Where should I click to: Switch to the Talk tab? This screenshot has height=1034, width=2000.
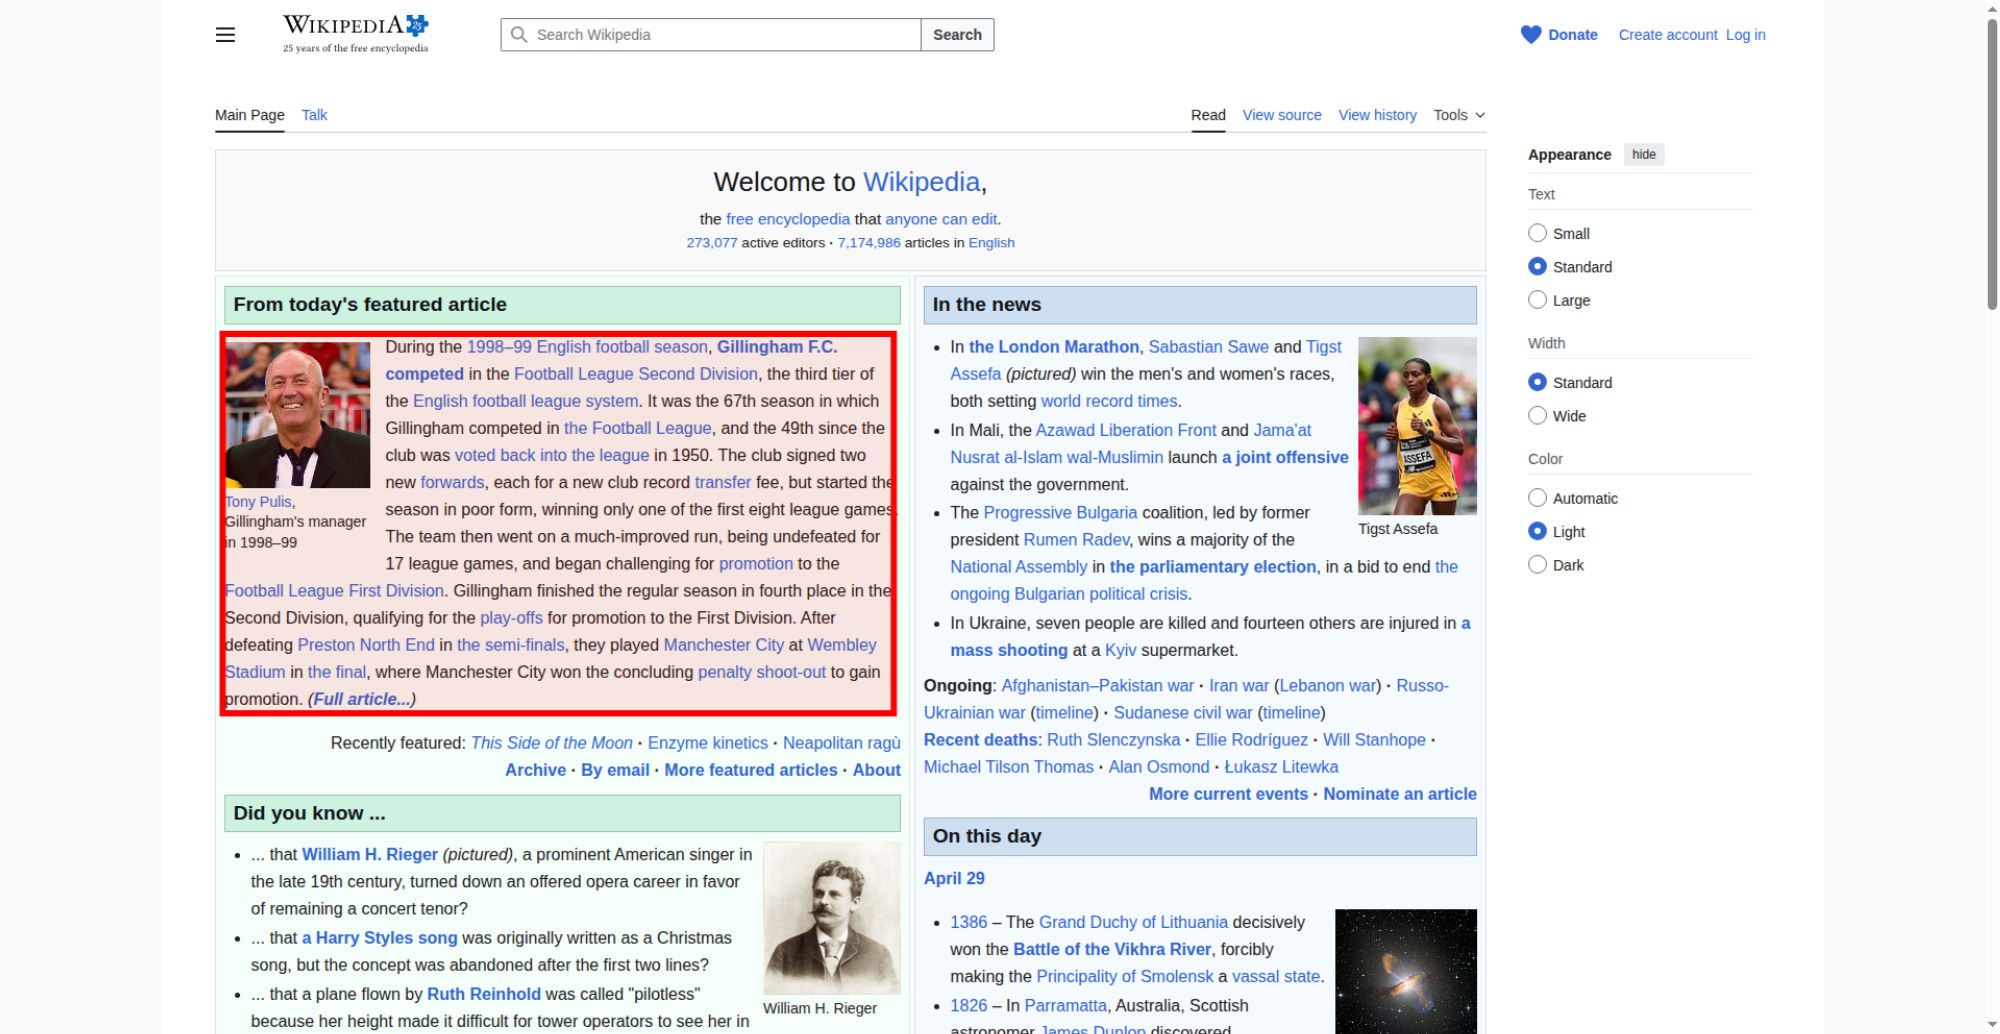[314, 115]
